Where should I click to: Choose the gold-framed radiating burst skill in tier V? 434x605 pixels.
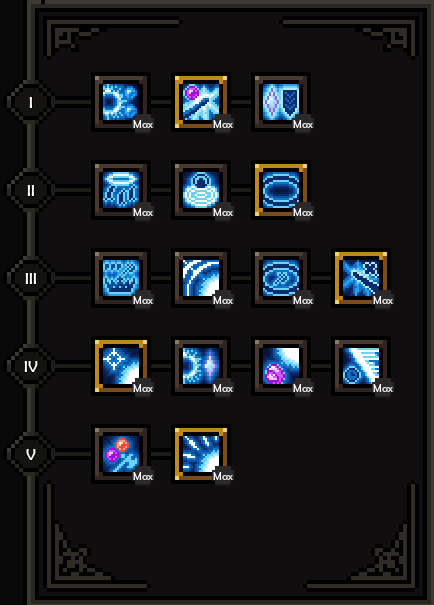[x=201, y=454]
